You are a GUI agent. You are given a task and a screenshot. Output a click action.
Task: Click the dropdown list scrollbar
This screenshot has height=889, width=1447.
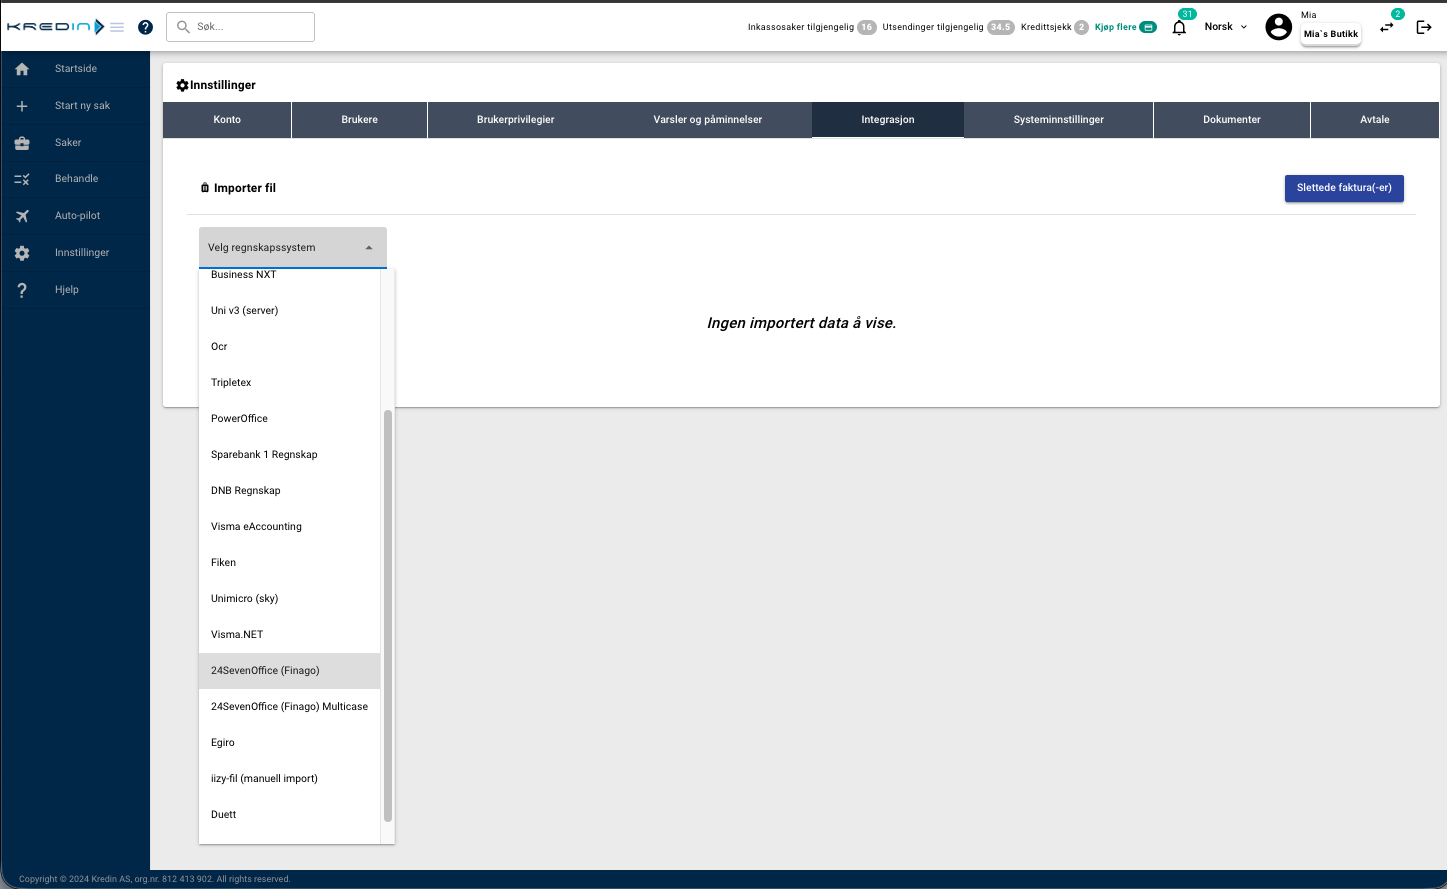tap(388, 615)
